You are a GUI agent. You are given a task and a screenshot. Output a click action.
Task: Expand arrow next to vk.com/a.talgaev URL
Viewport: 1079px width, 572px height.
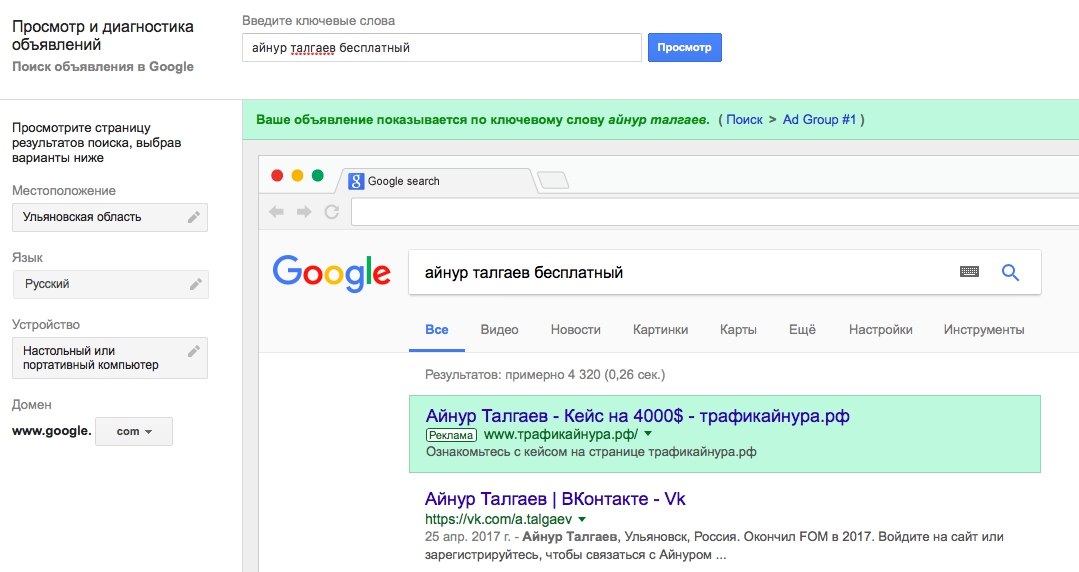coord(582,519)
